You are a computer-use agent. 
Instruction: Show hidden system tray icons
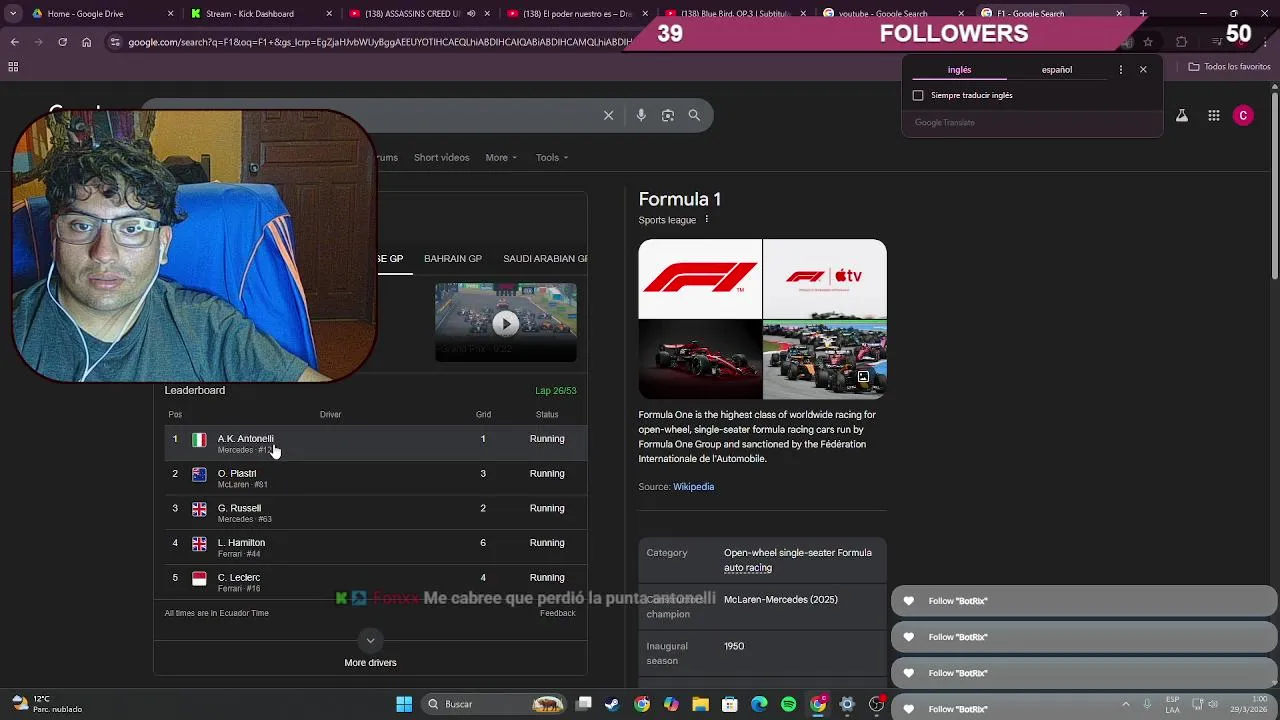pyautogui.click(x=1125, y=704)
